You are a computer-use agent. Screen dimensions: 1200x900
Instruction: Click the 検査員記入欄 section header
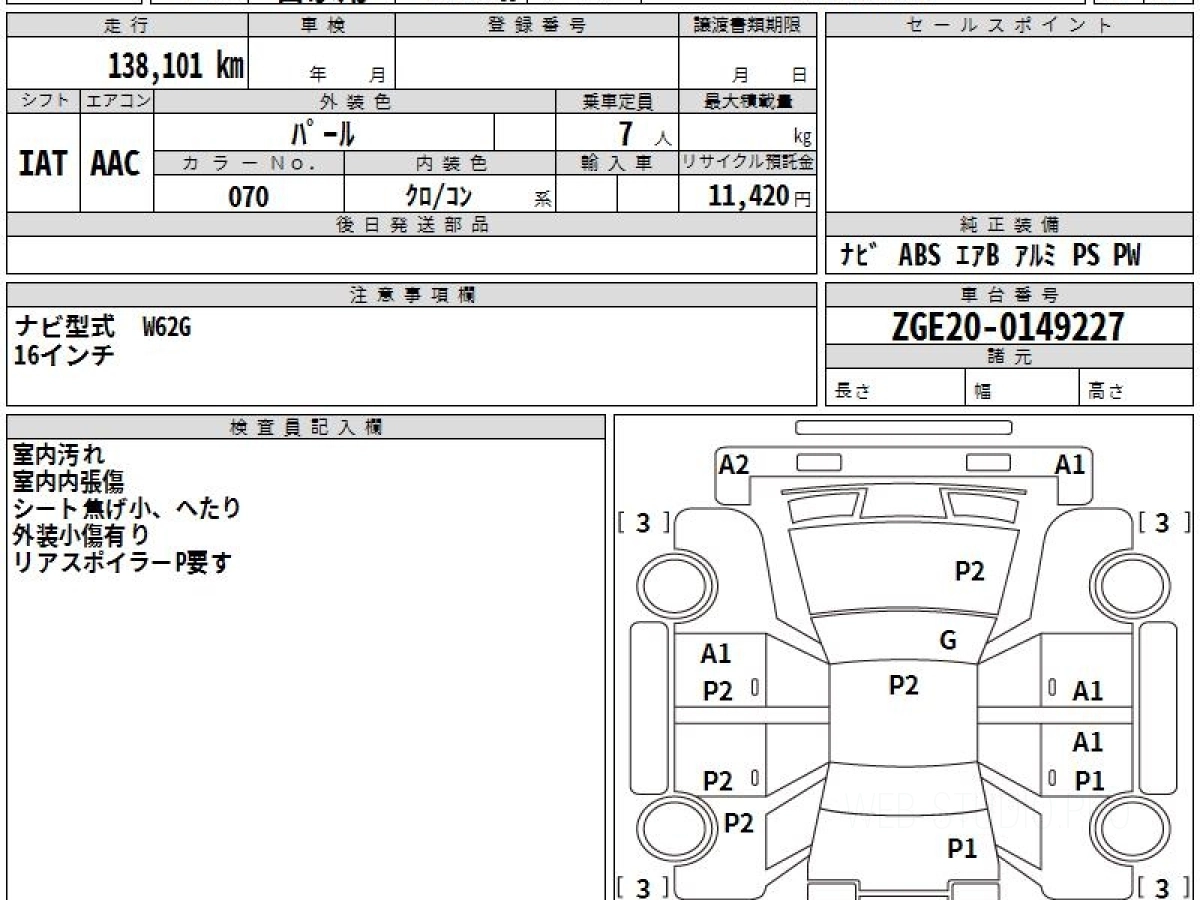(306, 427)
